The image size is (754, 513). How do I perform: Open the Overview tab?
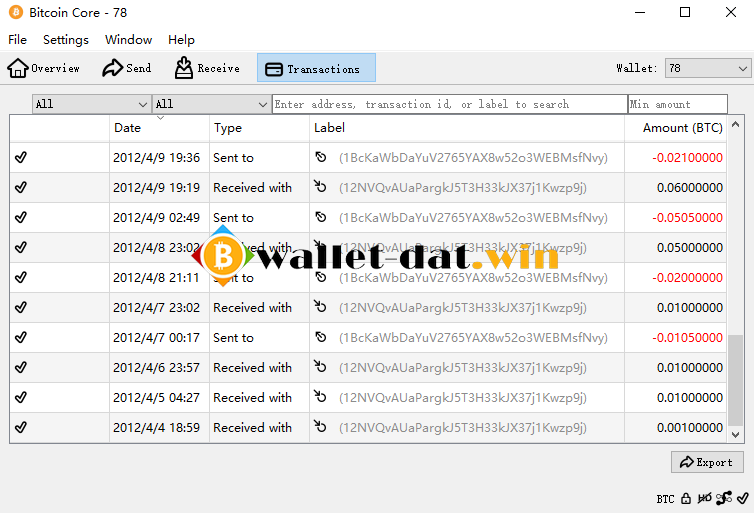click(43, 68)
